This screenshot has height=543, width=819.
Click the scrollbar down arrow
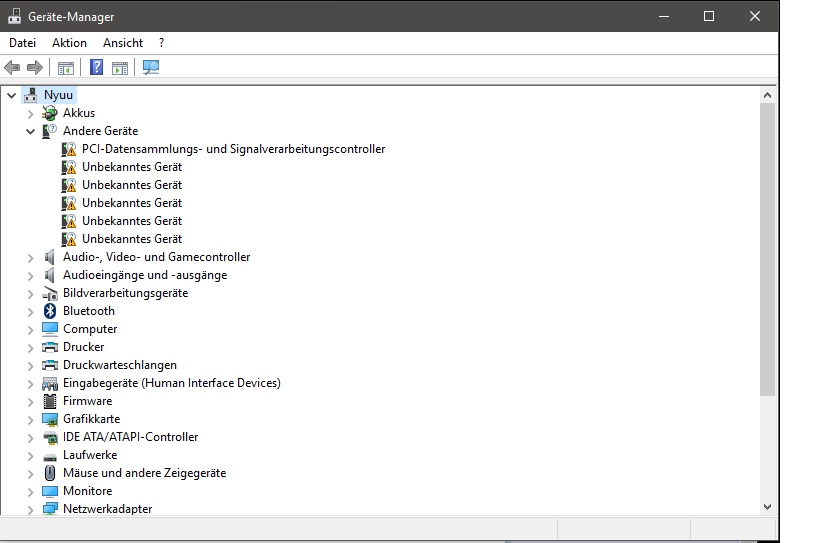coord(767,506)
